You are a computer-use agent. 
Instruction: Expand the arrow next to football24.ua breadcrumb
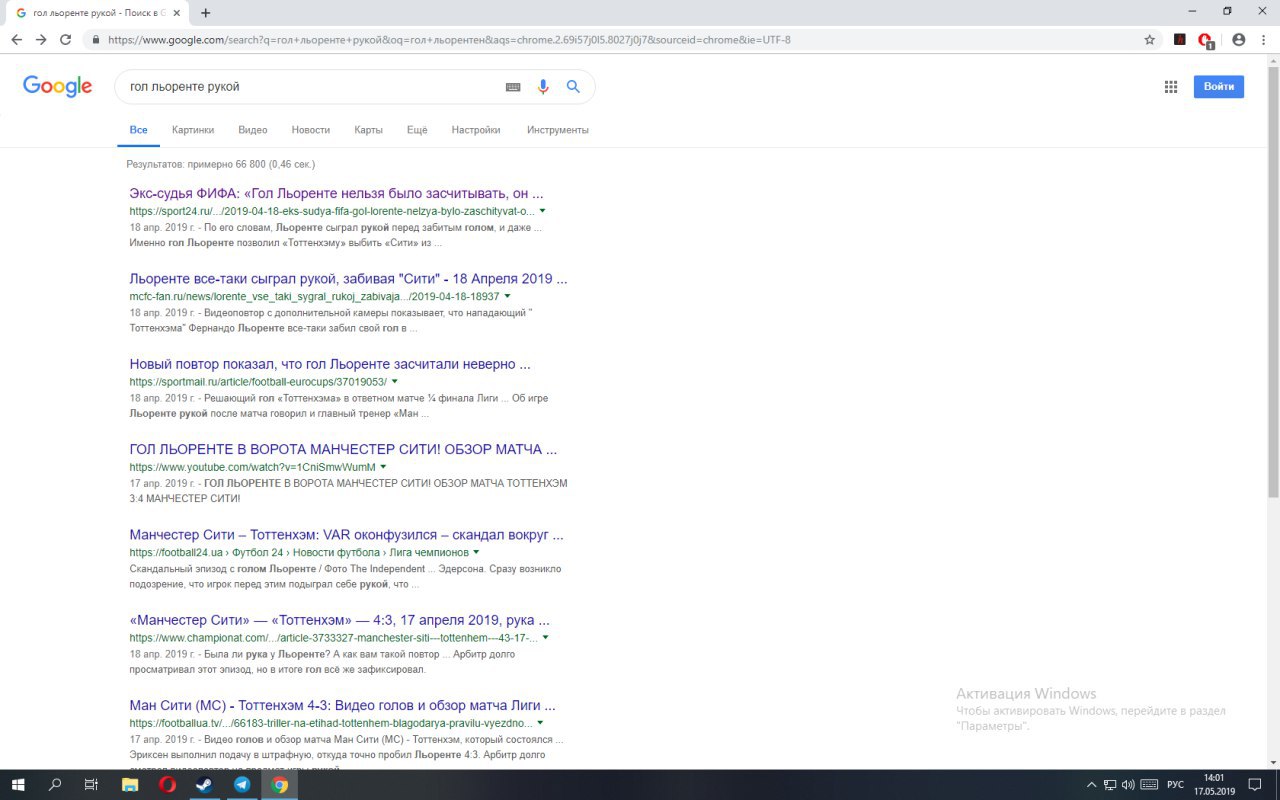tap(476, 552)
